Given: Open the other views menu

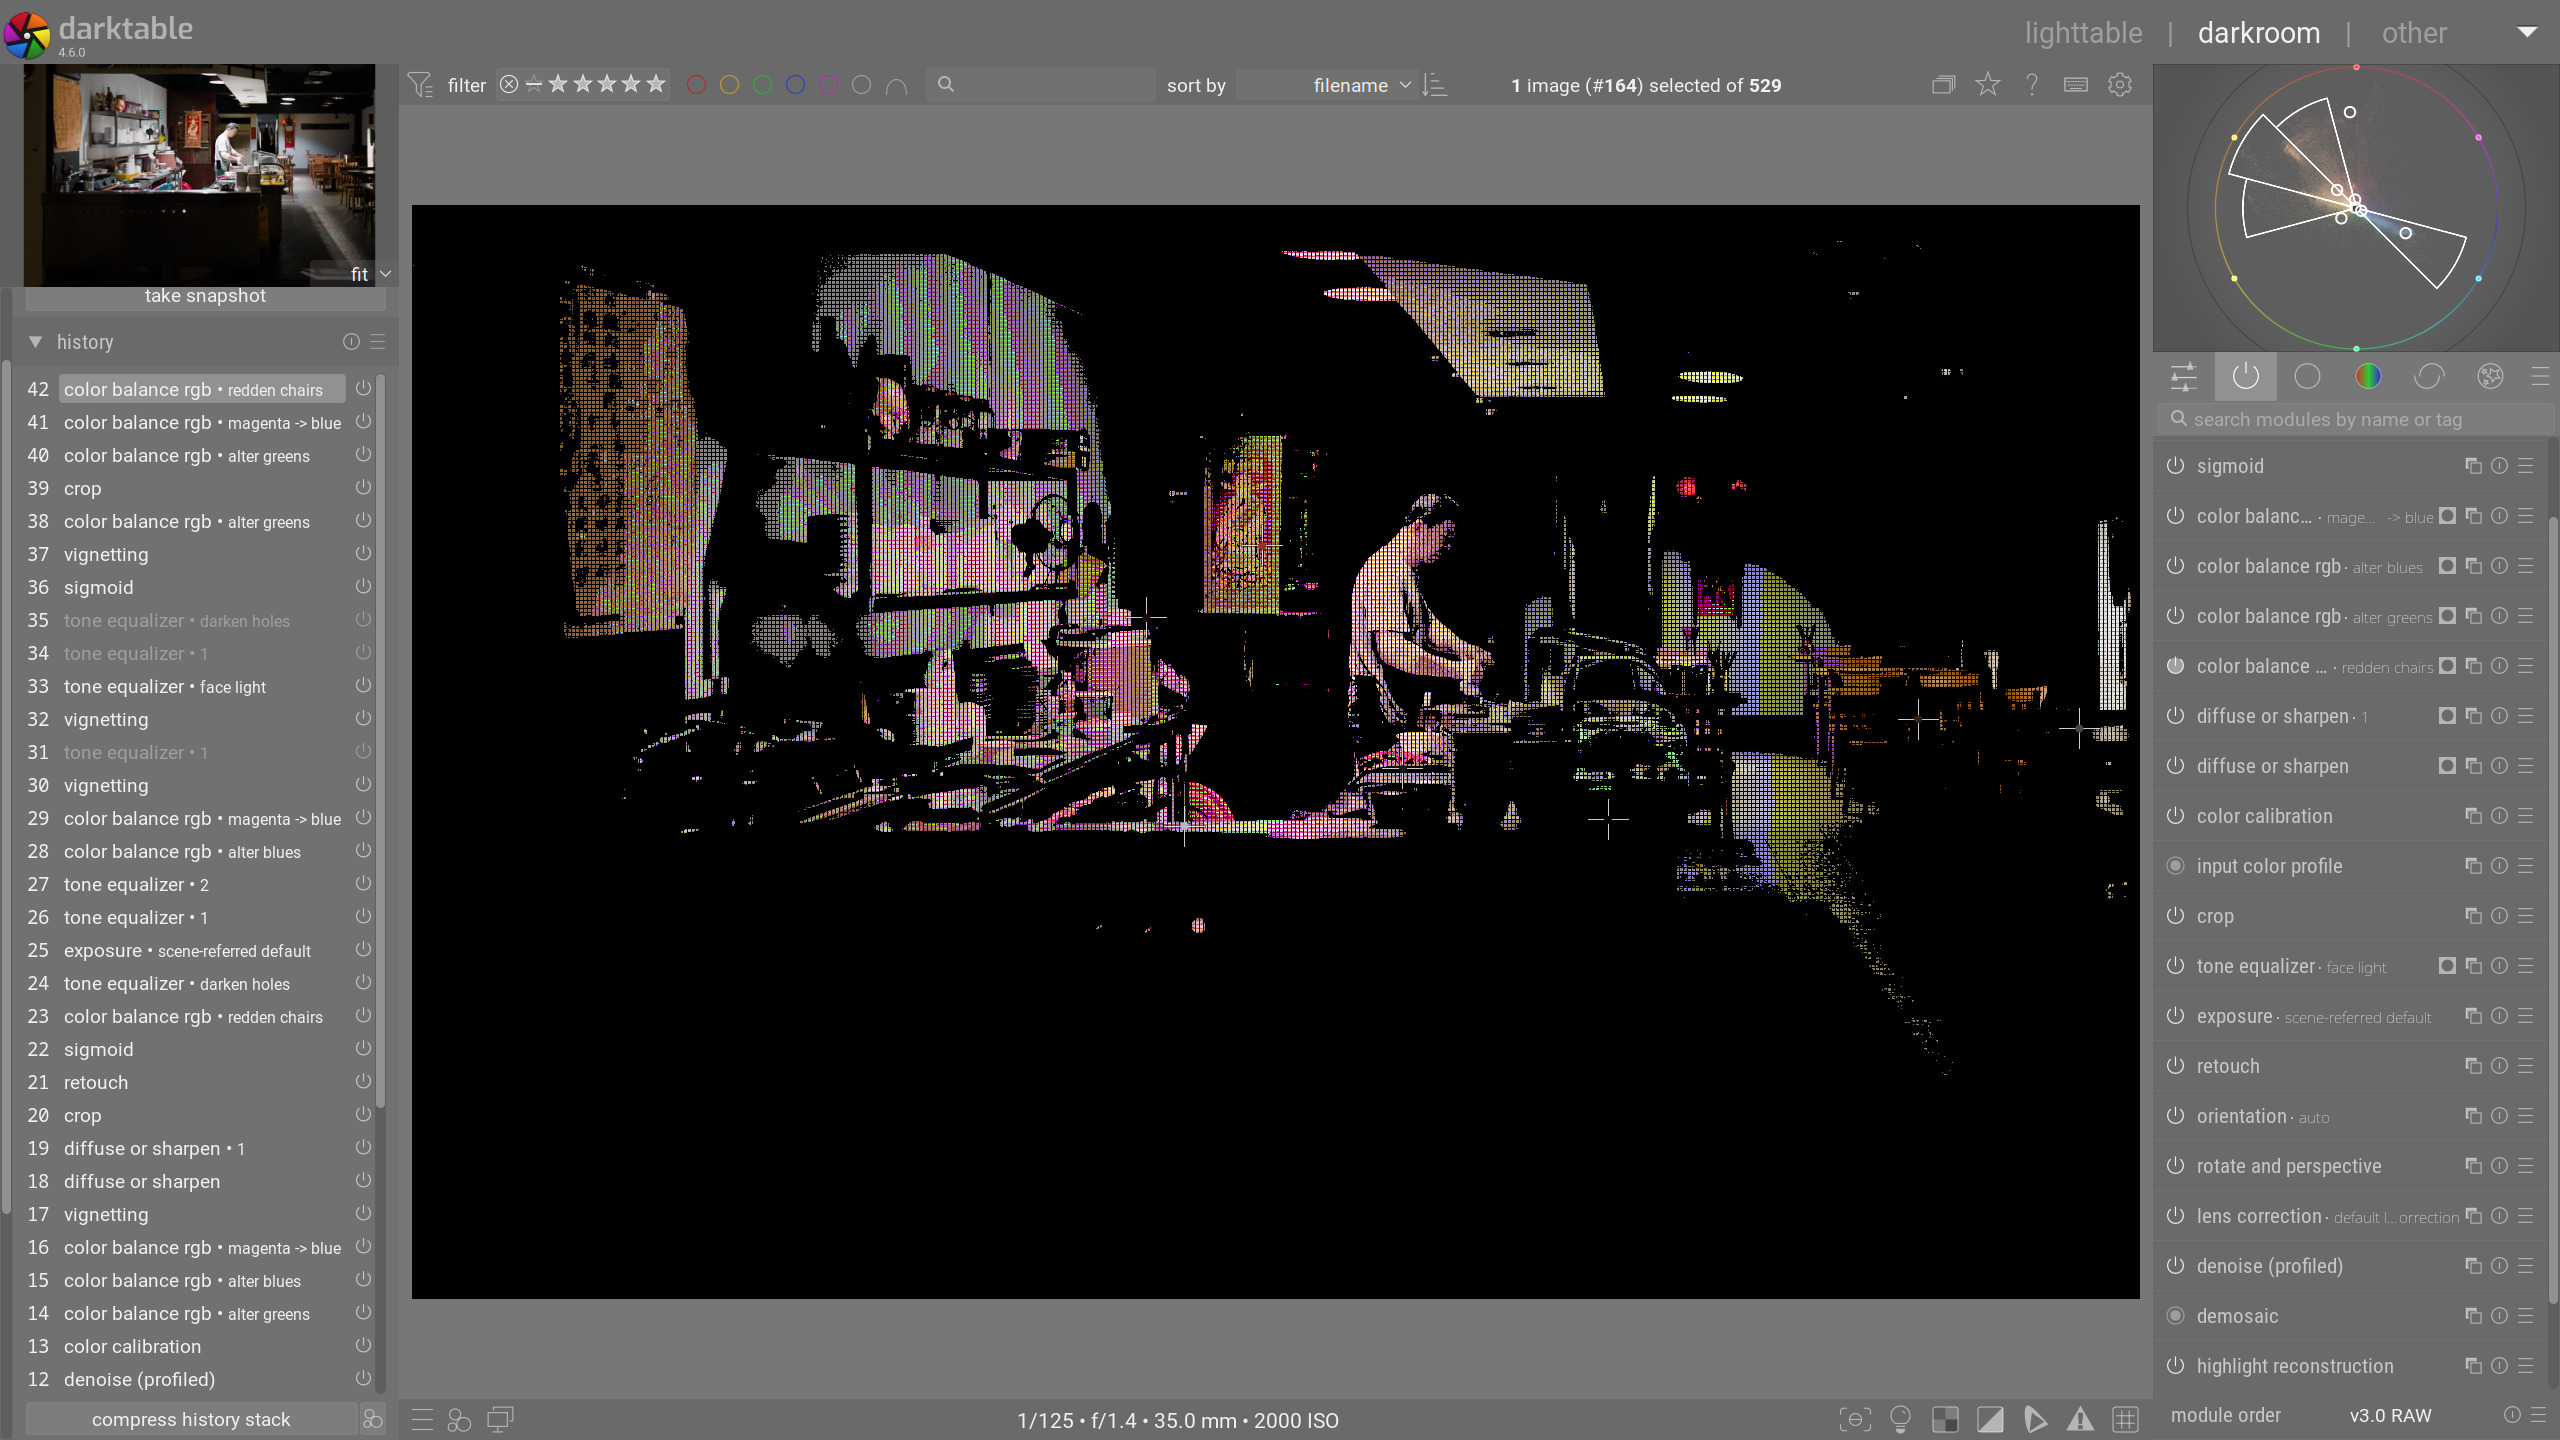Looking at the screenshot, I should point(2413,32).
